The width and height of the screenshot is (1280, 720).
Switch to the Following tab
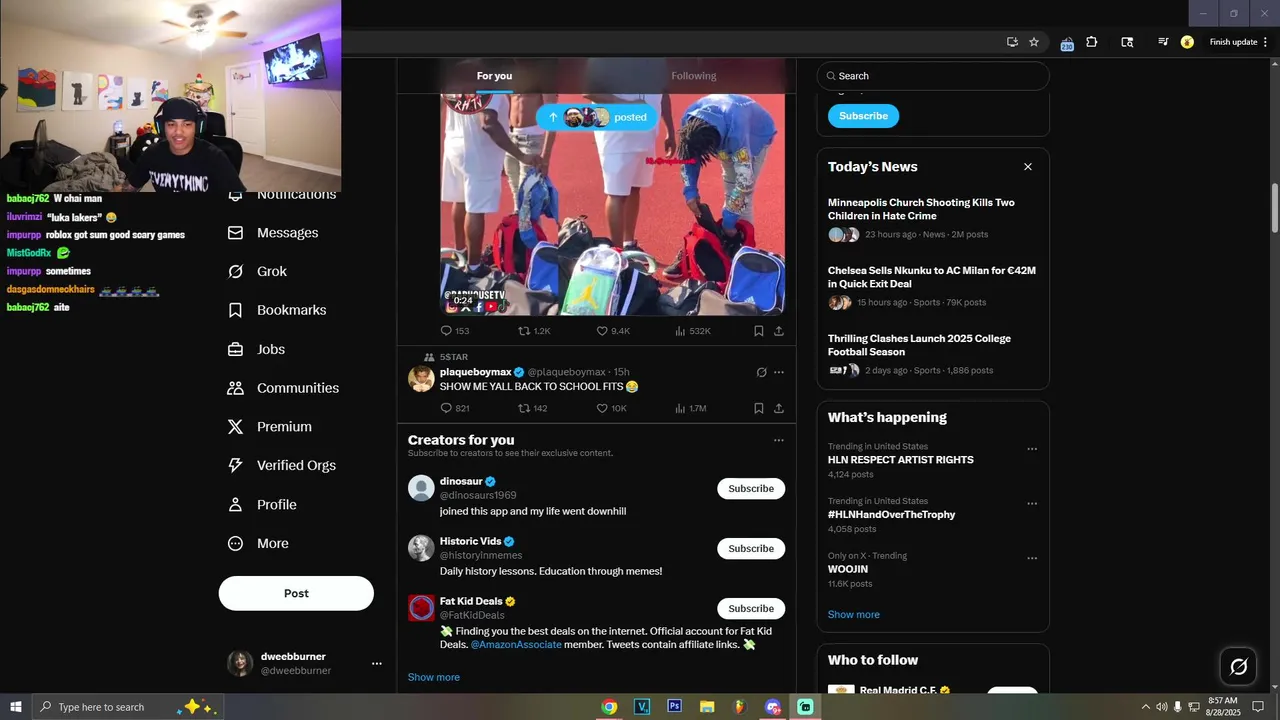(x=694, y=76)
